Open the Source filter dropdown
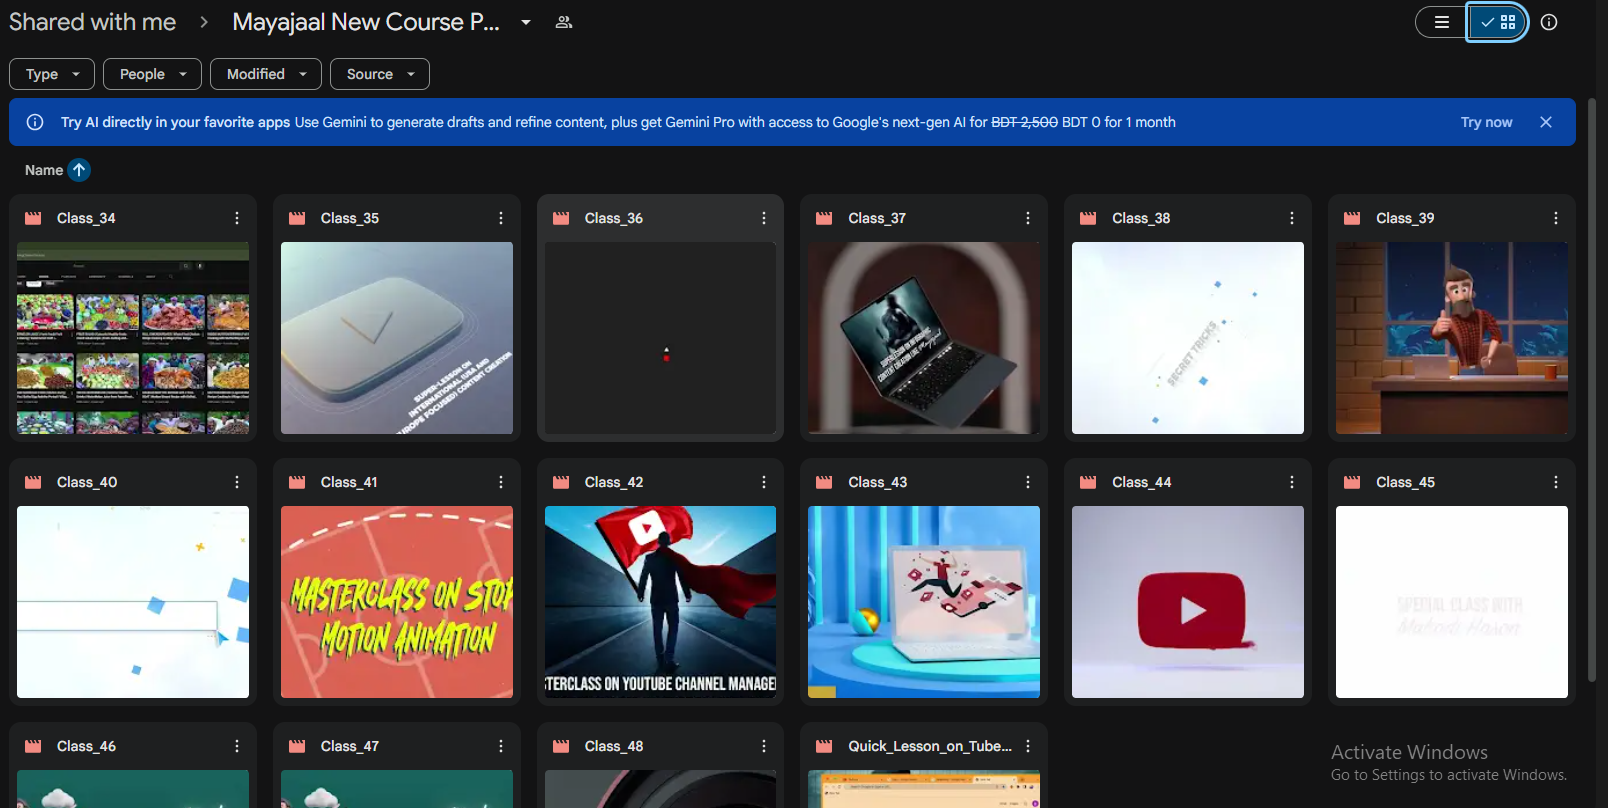The height and width of the screenshot is (808, 1608). tap(380, 74)
